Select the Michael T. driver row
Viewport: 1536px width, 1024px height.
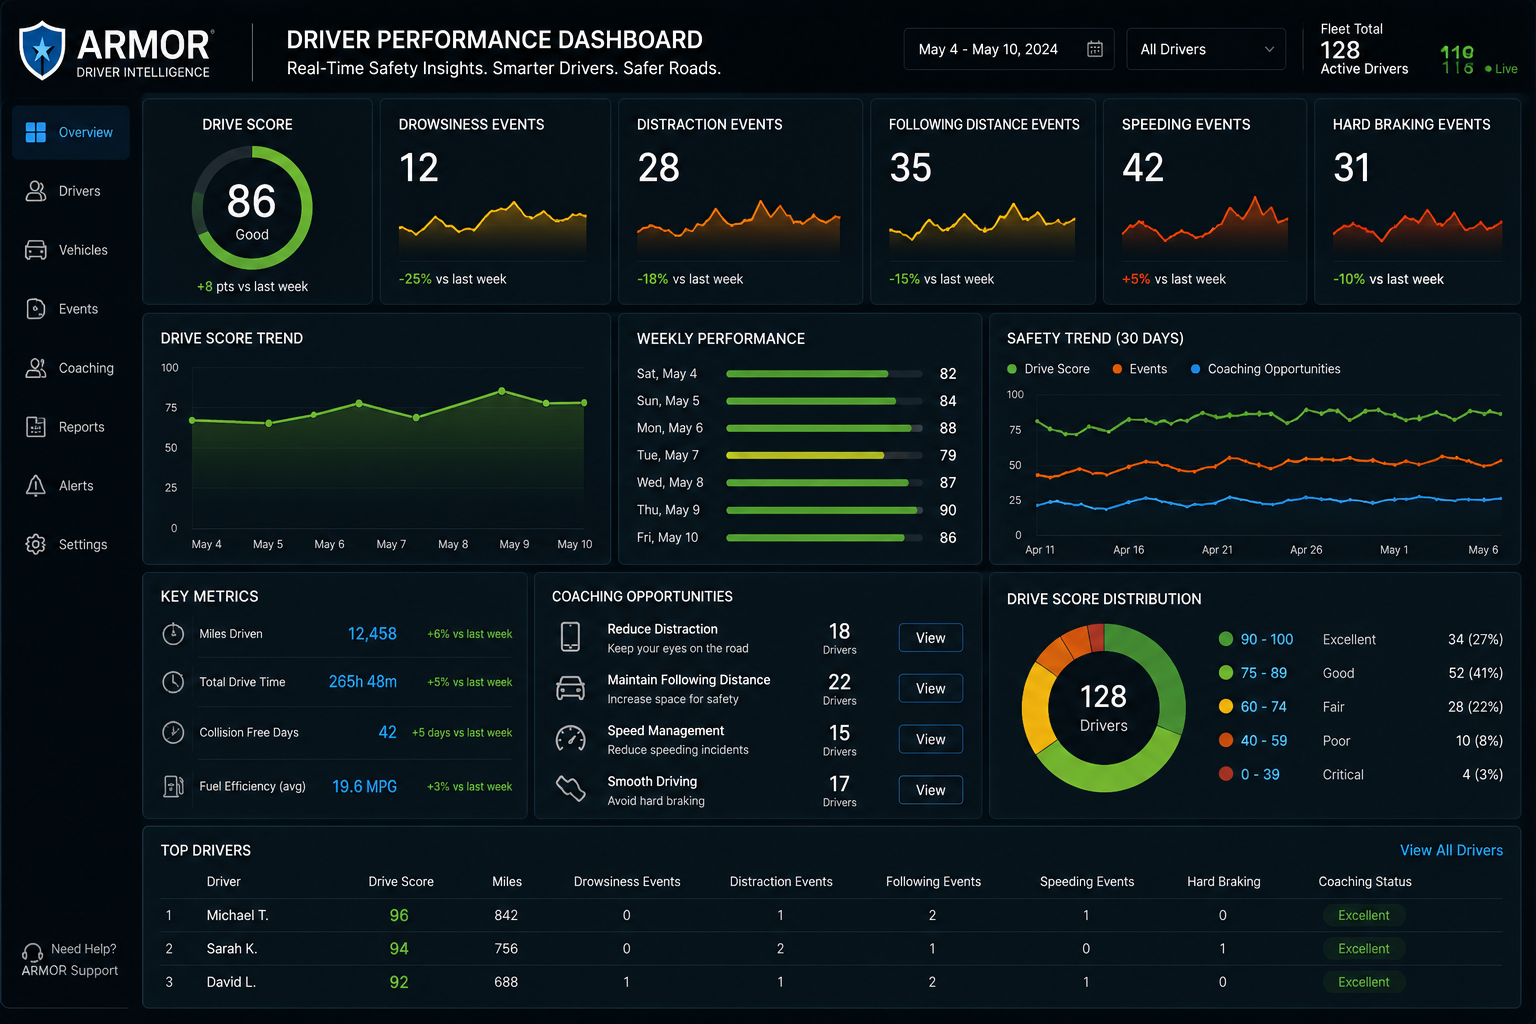[x=832, y=915]
